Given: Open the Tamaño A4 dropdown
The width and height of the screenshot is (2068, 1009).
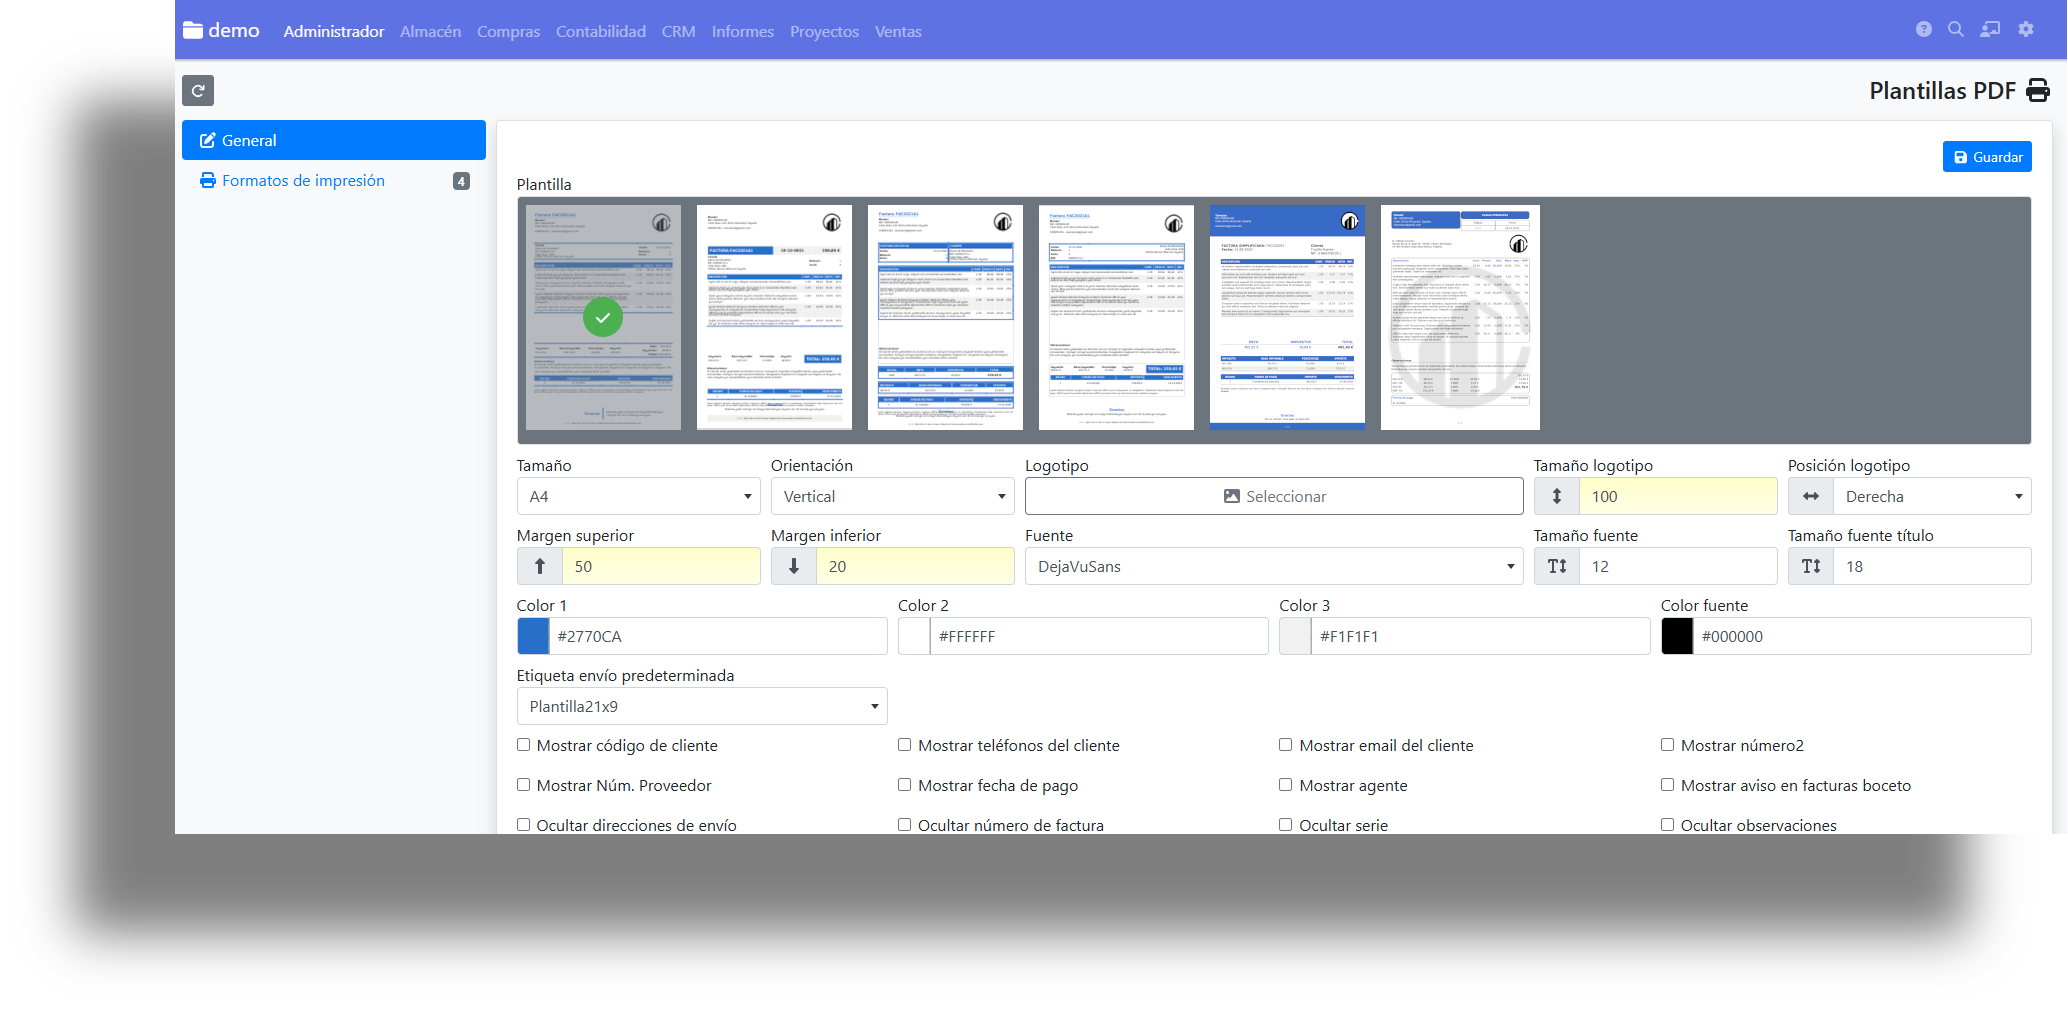Looking at the screenshot, I should coord(638,497).
